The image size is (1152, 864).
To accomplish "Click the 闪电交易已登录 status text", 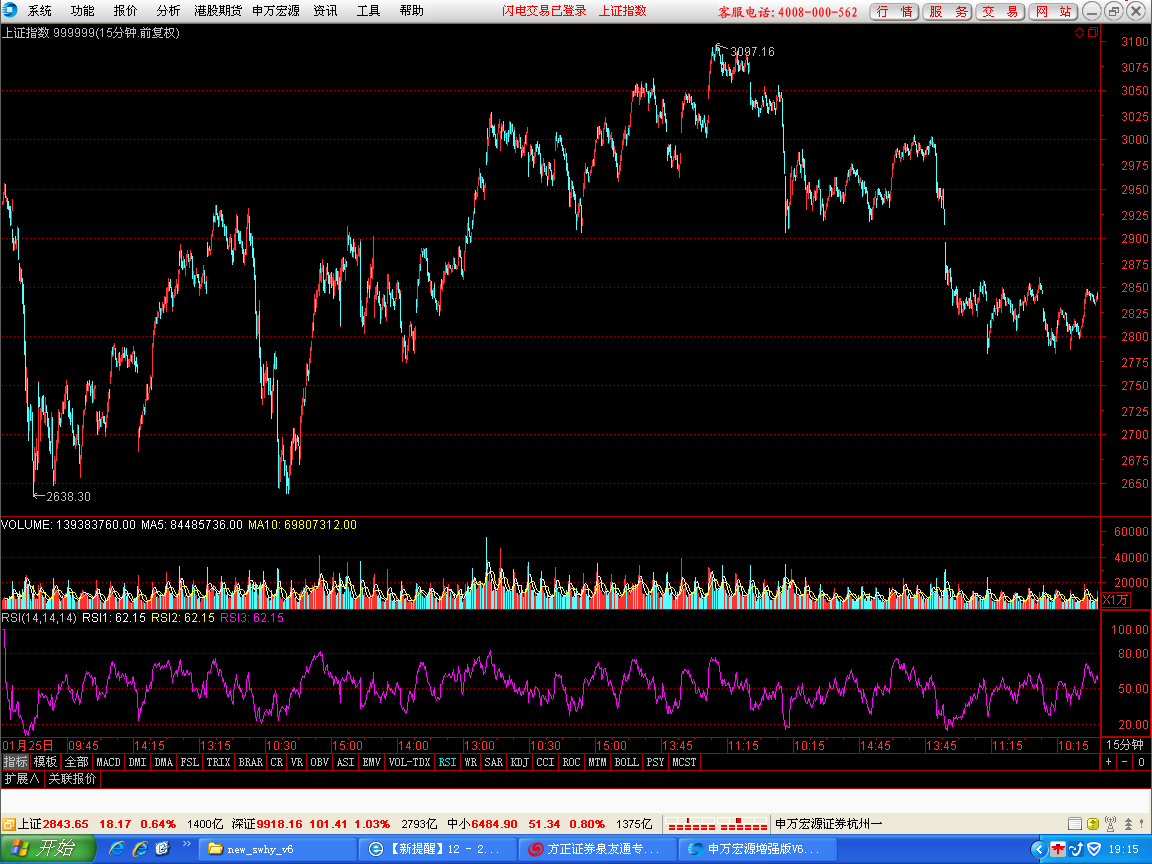I will tap(544, 10).
